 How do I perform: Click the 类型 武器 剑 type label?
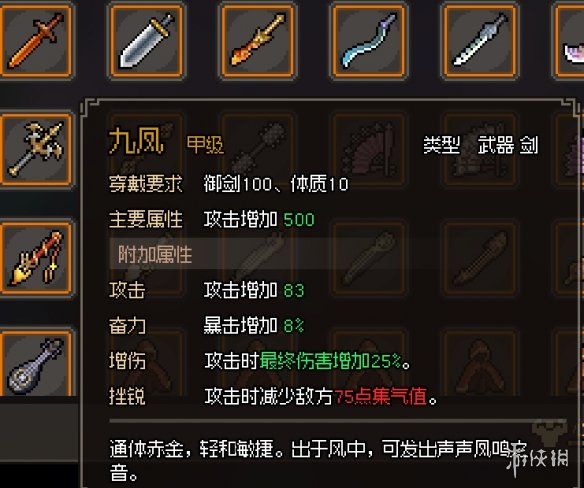coord(481,145)
